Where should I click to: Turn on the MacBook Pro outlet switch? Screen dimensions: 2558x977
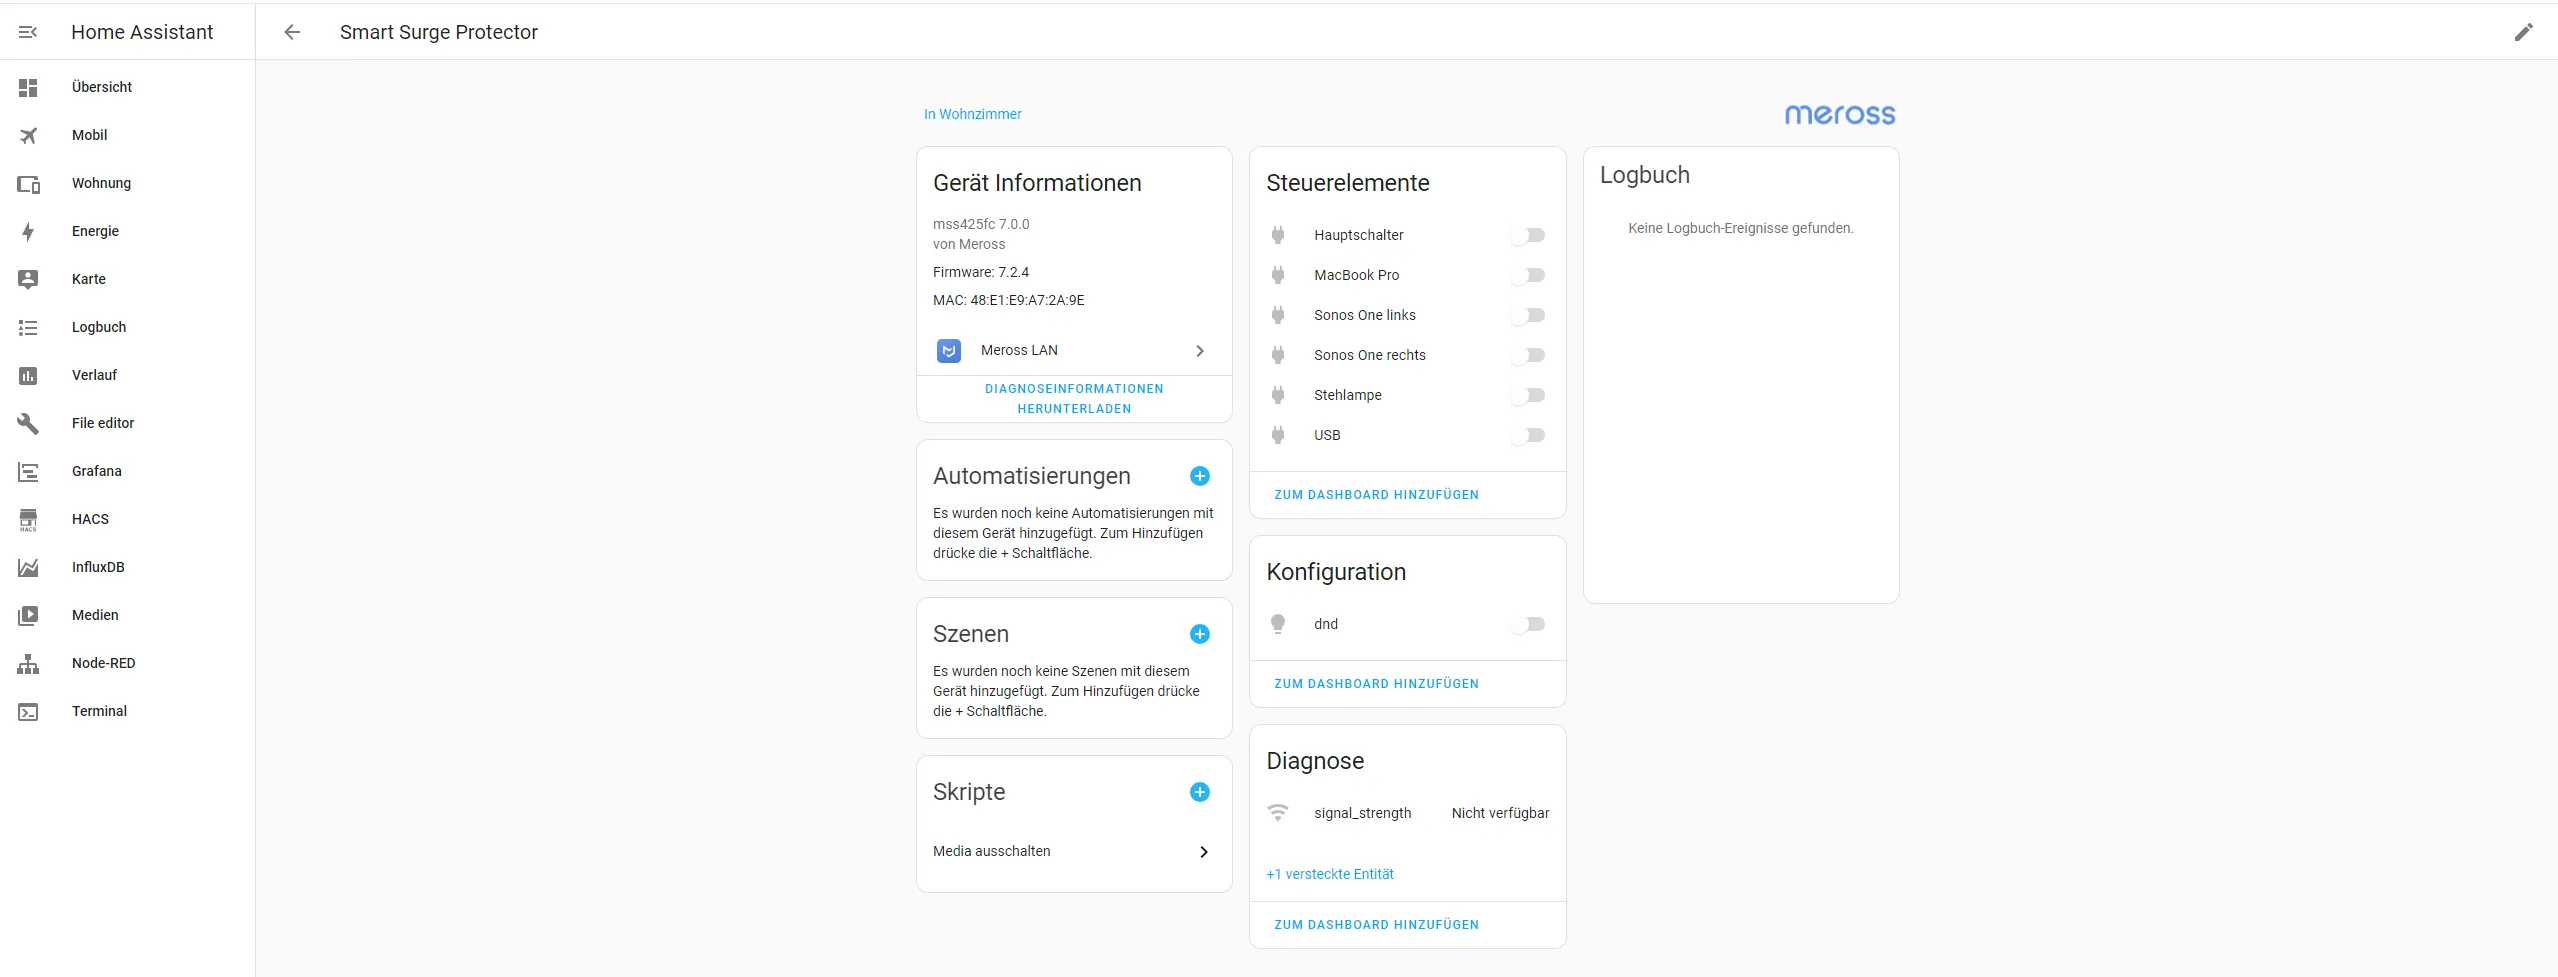click(x=1528, y=275)
